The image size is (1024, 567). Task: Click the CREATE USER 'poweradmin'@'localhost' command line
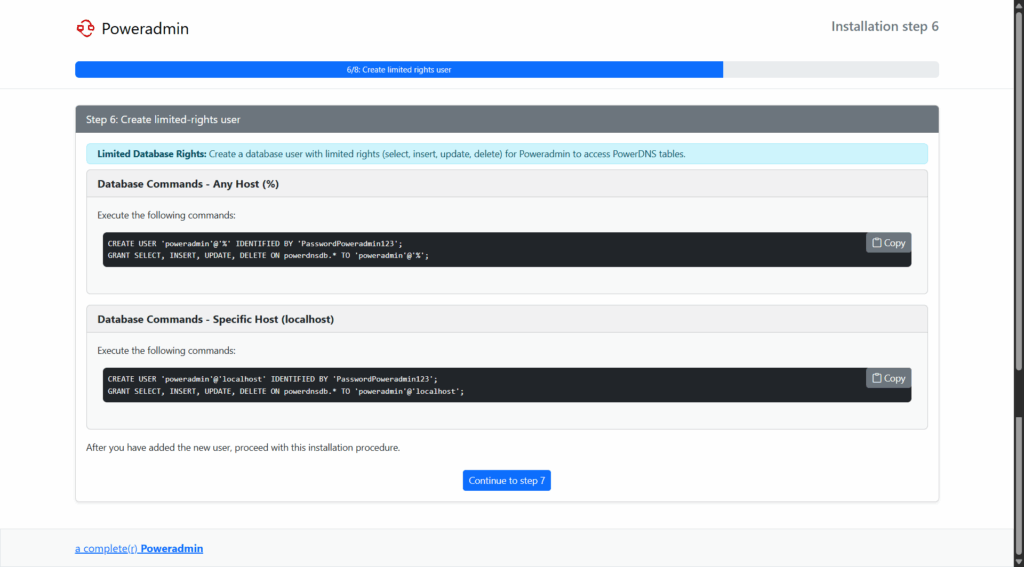[x=273, y=379]
